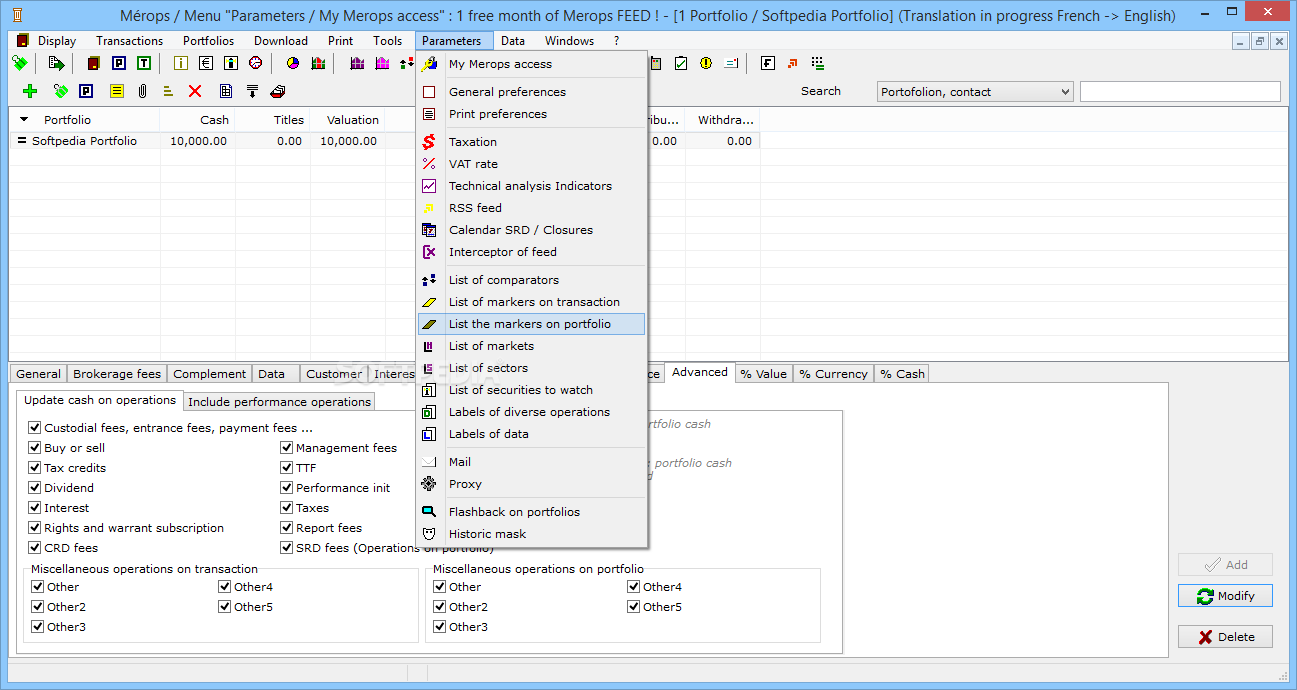Select the Softpedia Portfolio row
Viewport: 1297px width, 690px height.
pos(385,141)
